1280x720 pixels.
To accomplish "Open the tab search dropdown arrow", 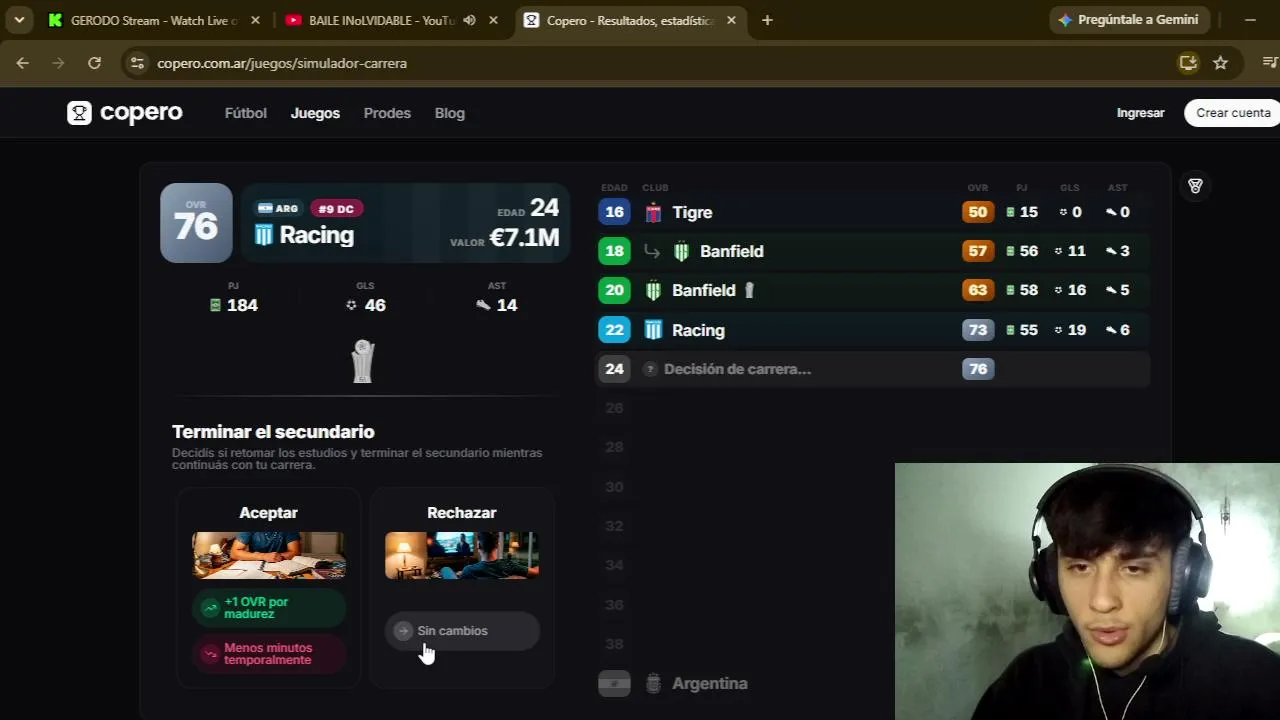I will pos(19,20).
